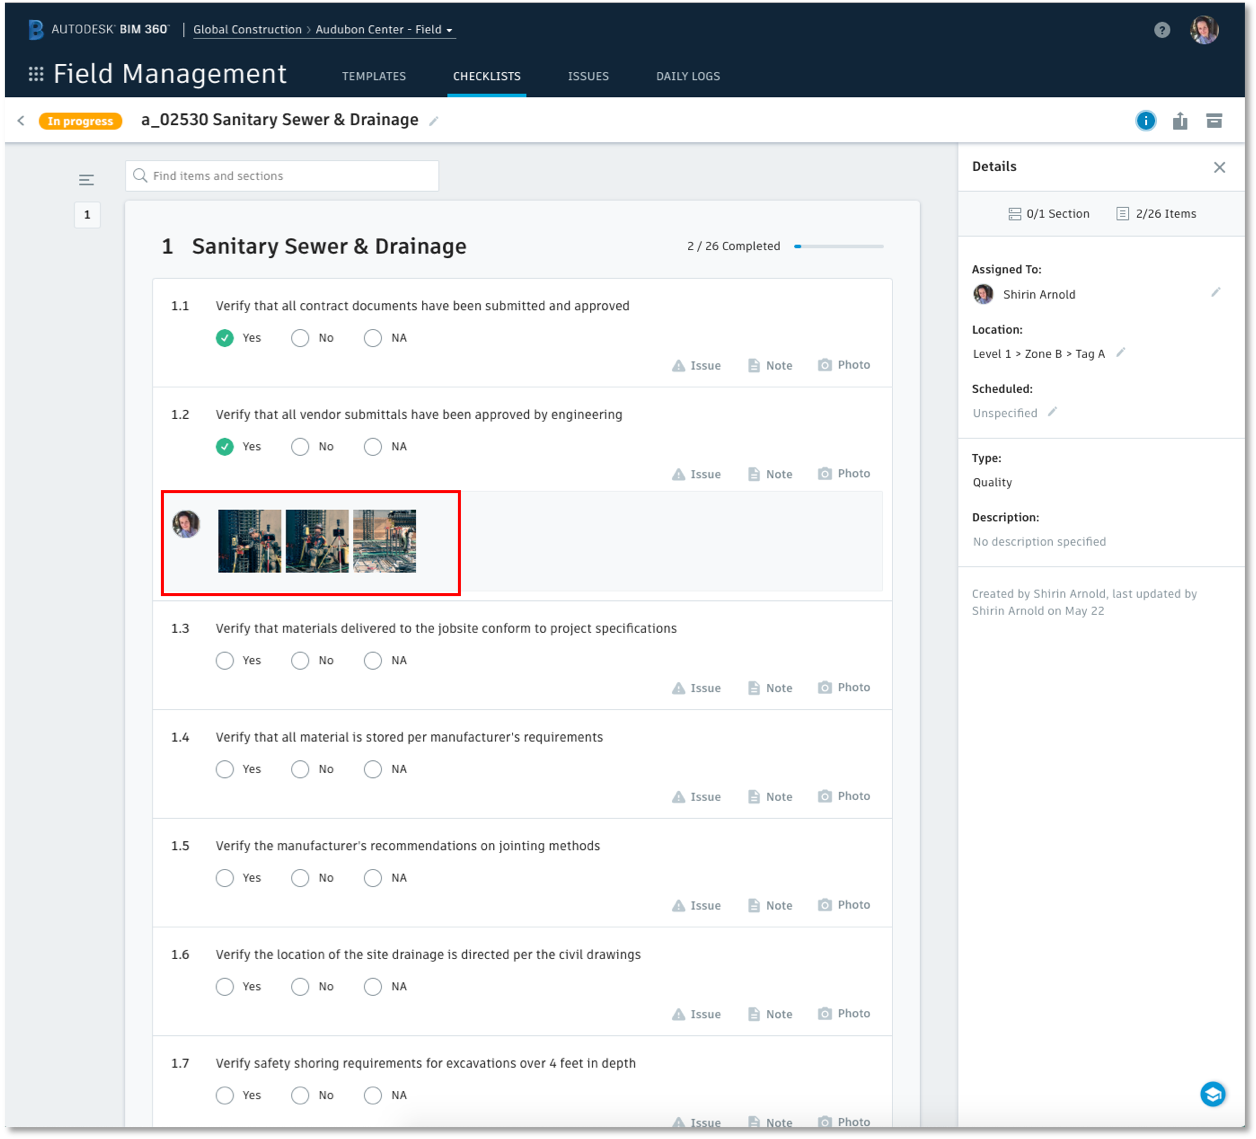The height and width of the screenshot is (1139, 1256).
Task: Select Yes for item 1.3
Action: coord(225,661)
